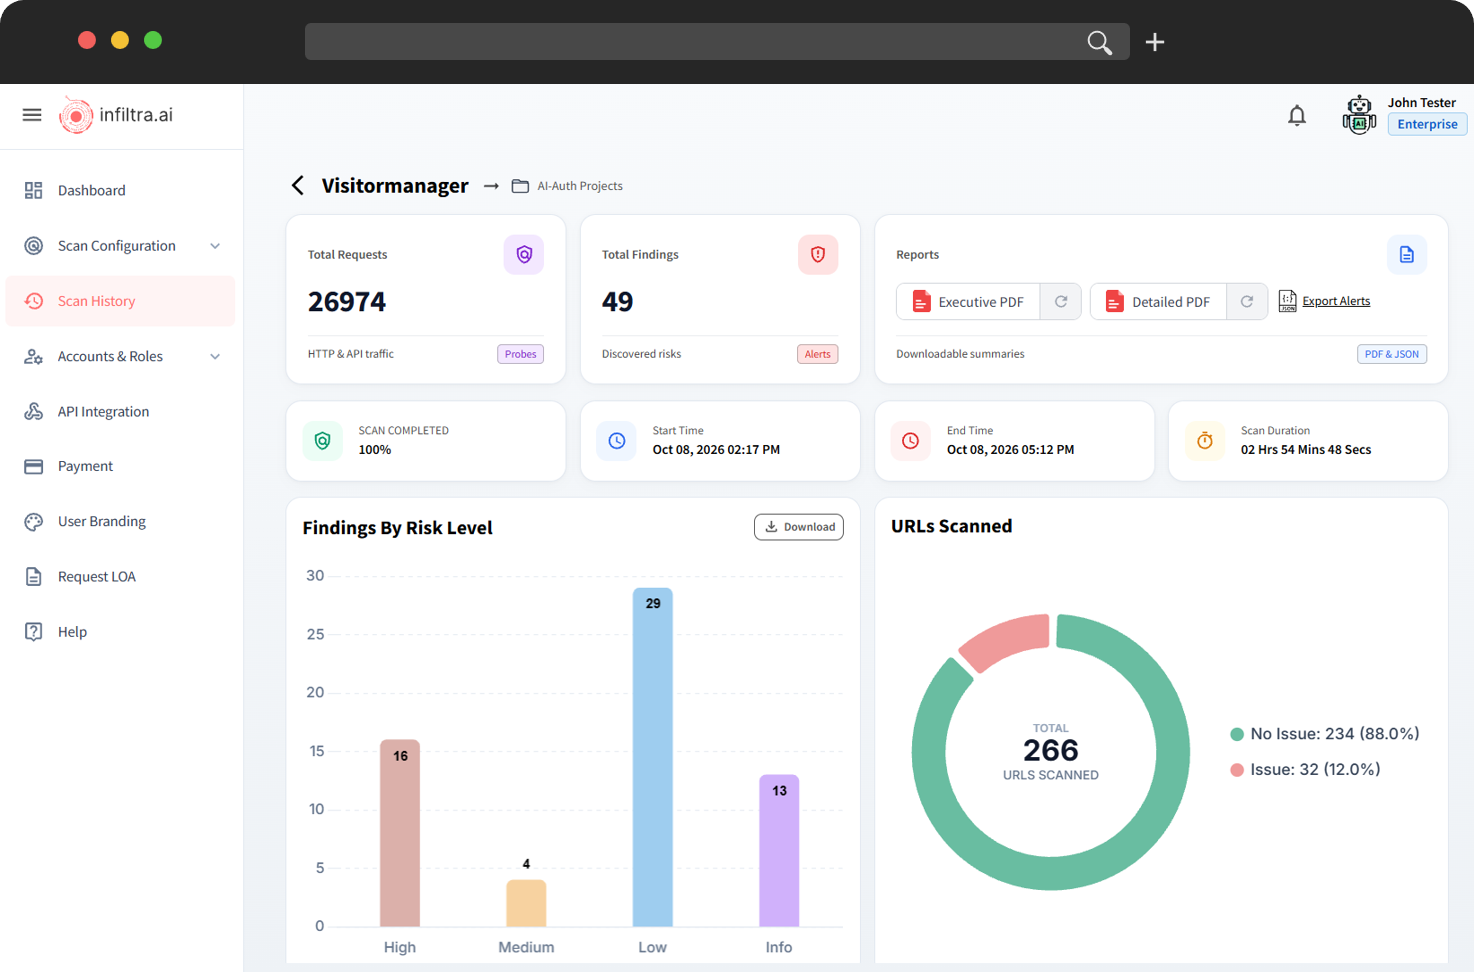The width and height of the screenshot is (1474, 972).
Task: Expand the Scan Configuration submenu chevron
Action: pos(215,246)
